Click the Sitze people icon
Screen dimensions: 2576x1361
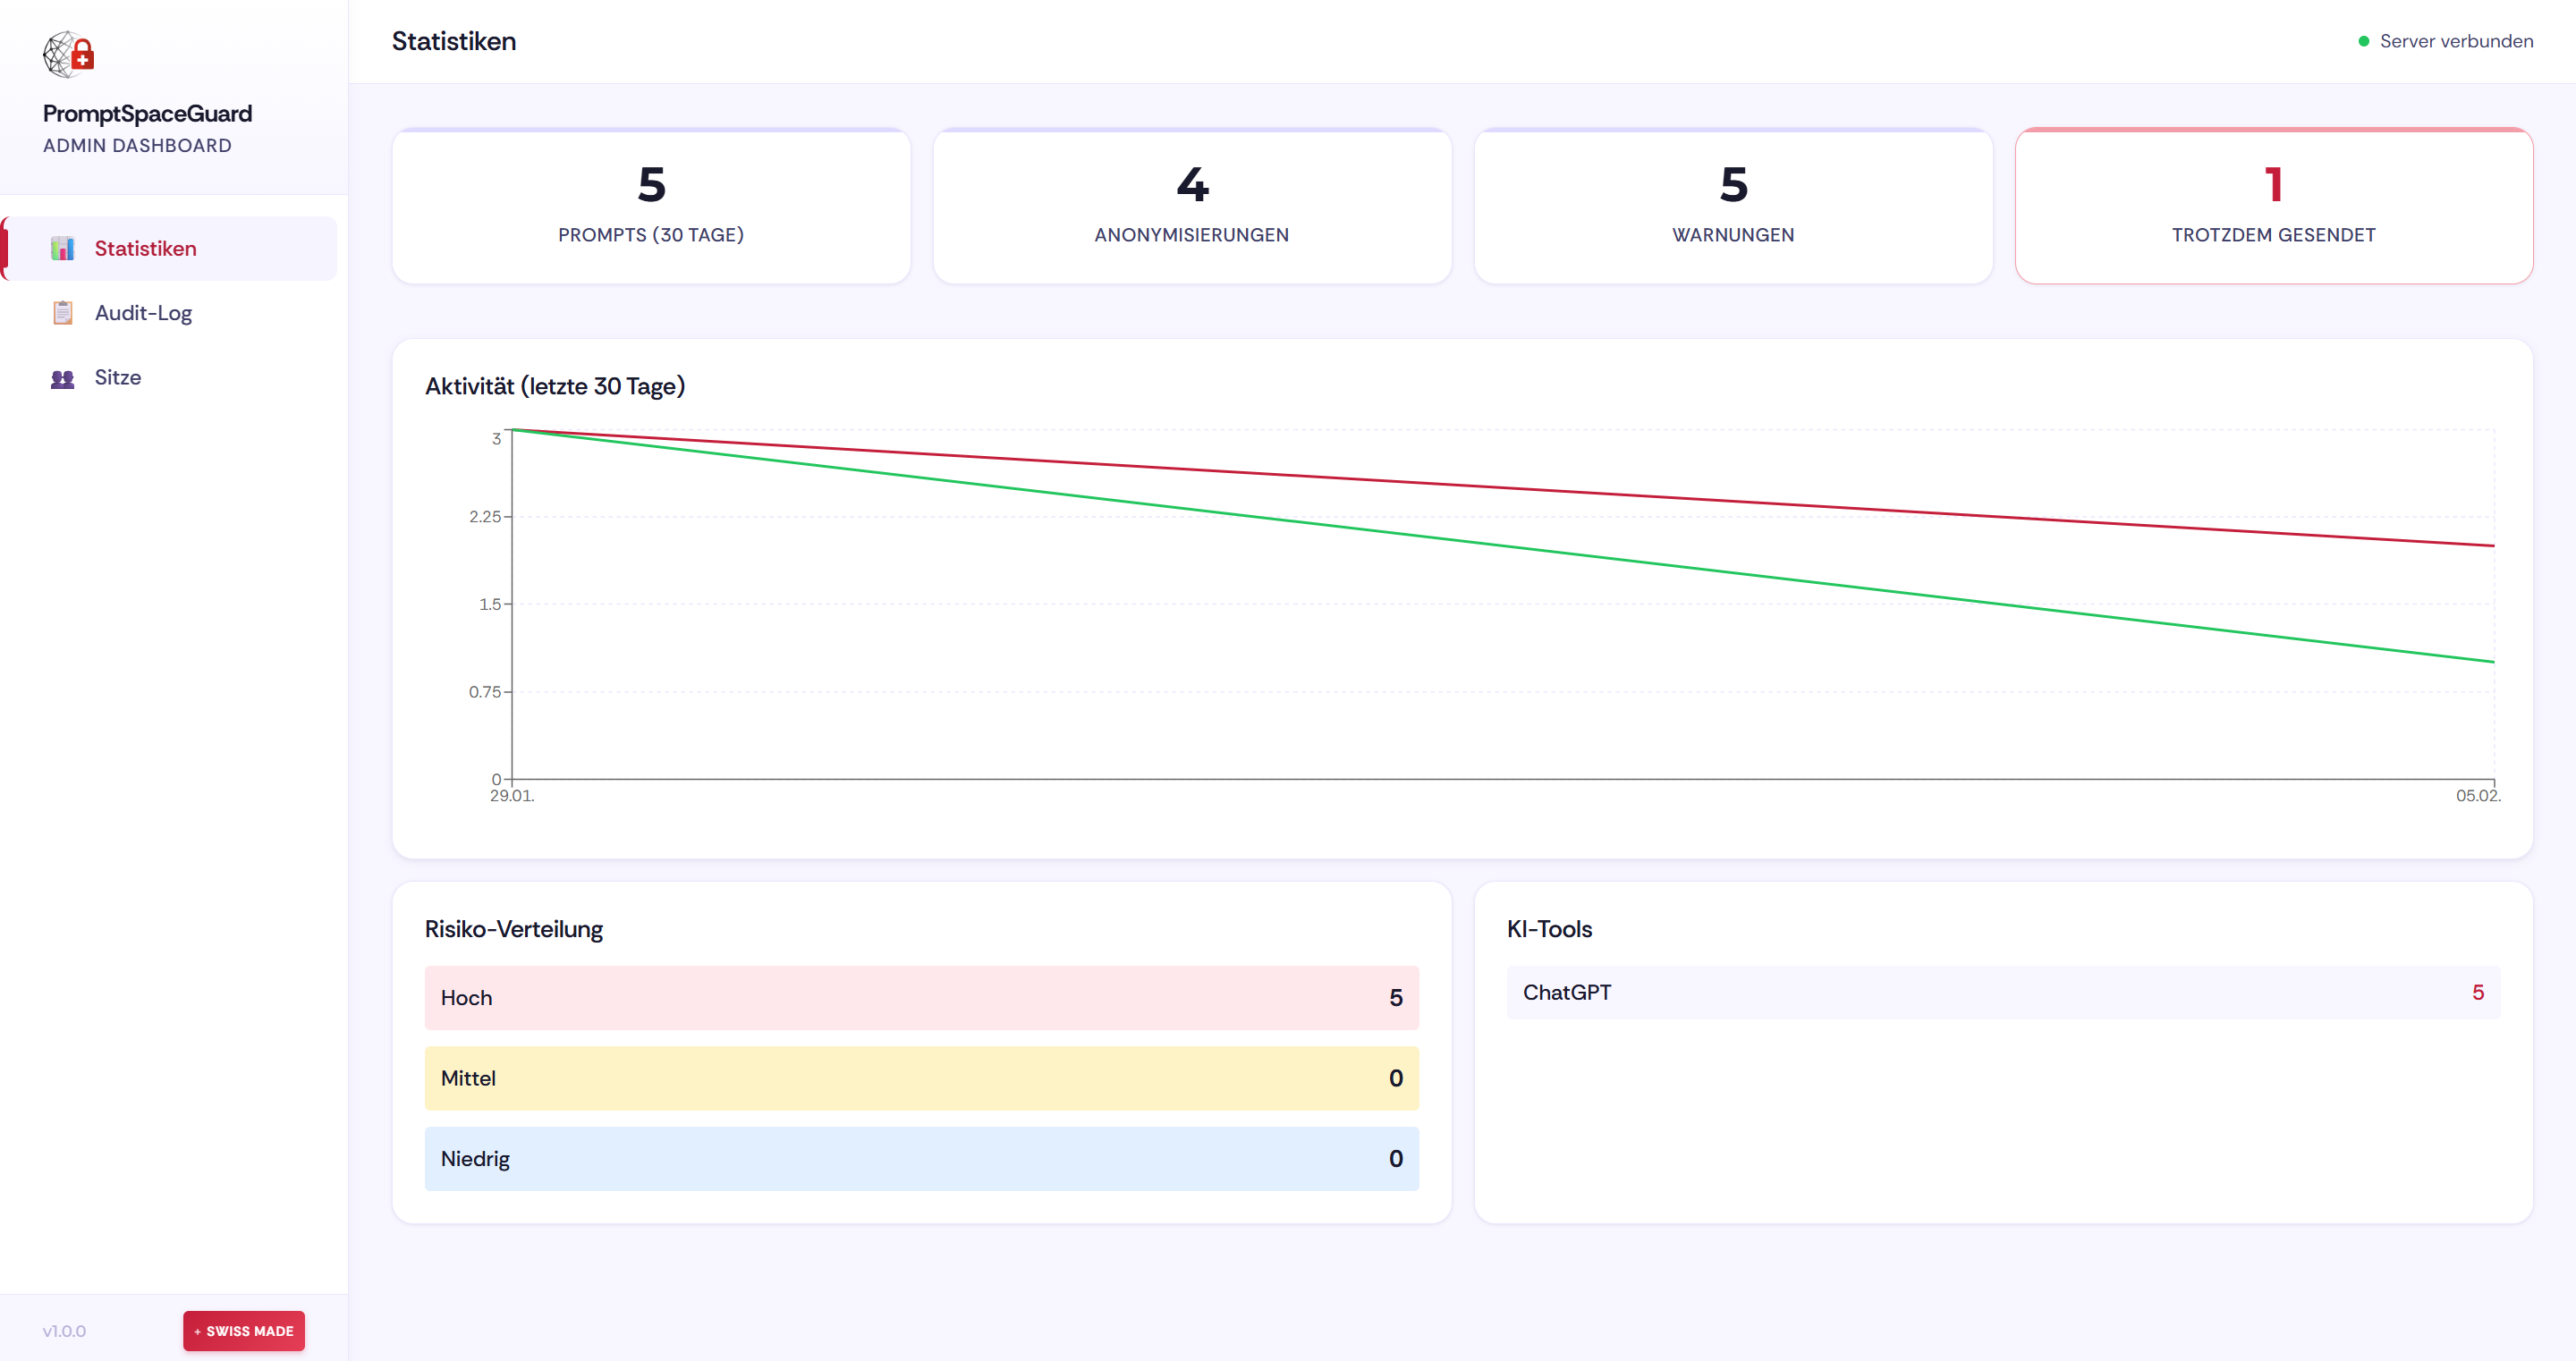click(63, 378)
